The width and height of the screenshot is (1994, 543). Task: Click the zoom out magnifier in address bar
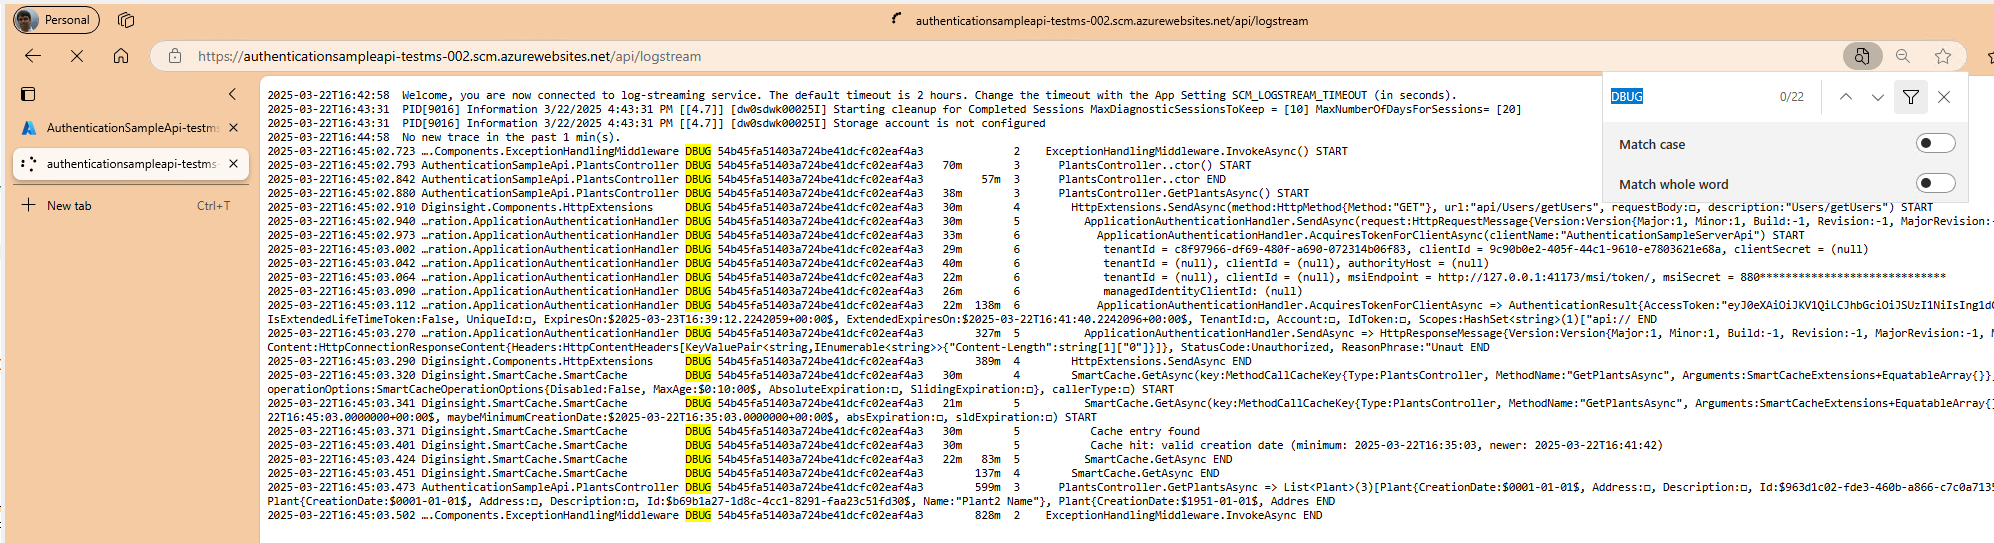(1903, 56)
